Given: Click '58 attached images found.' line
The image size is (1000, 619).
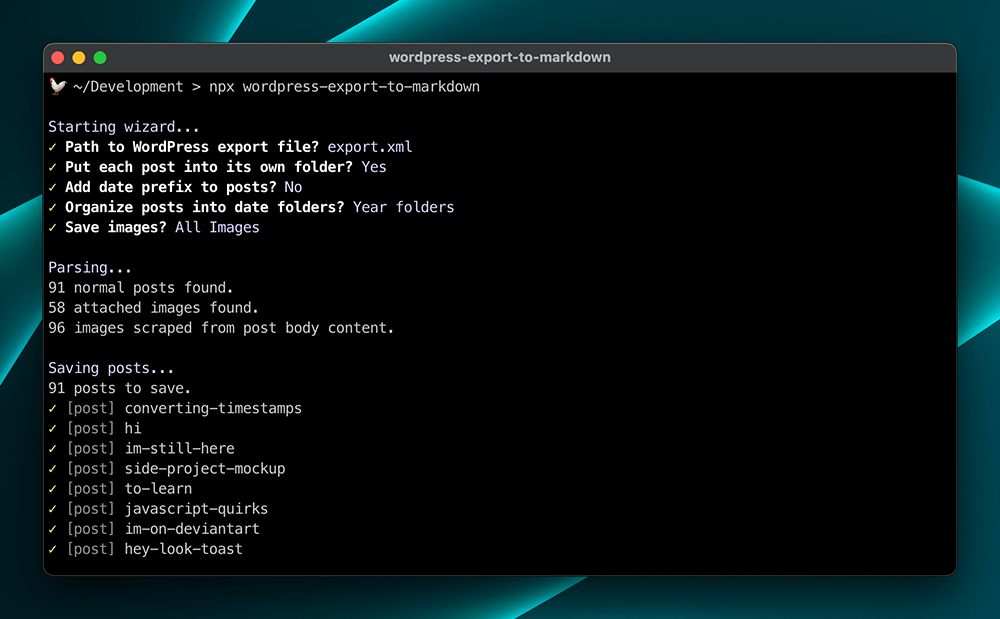Looking at the screenshot, I should [x=154, y=308].
